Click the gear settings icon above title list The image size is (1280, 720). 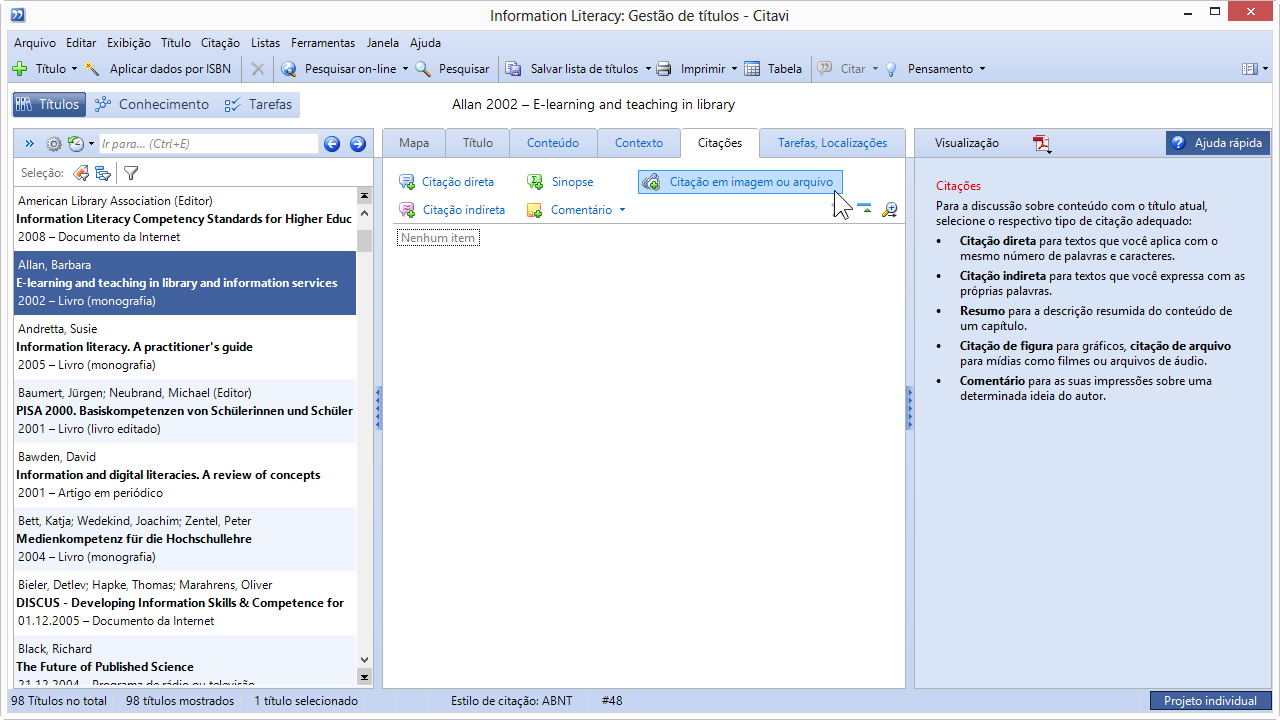pos(54,144)
